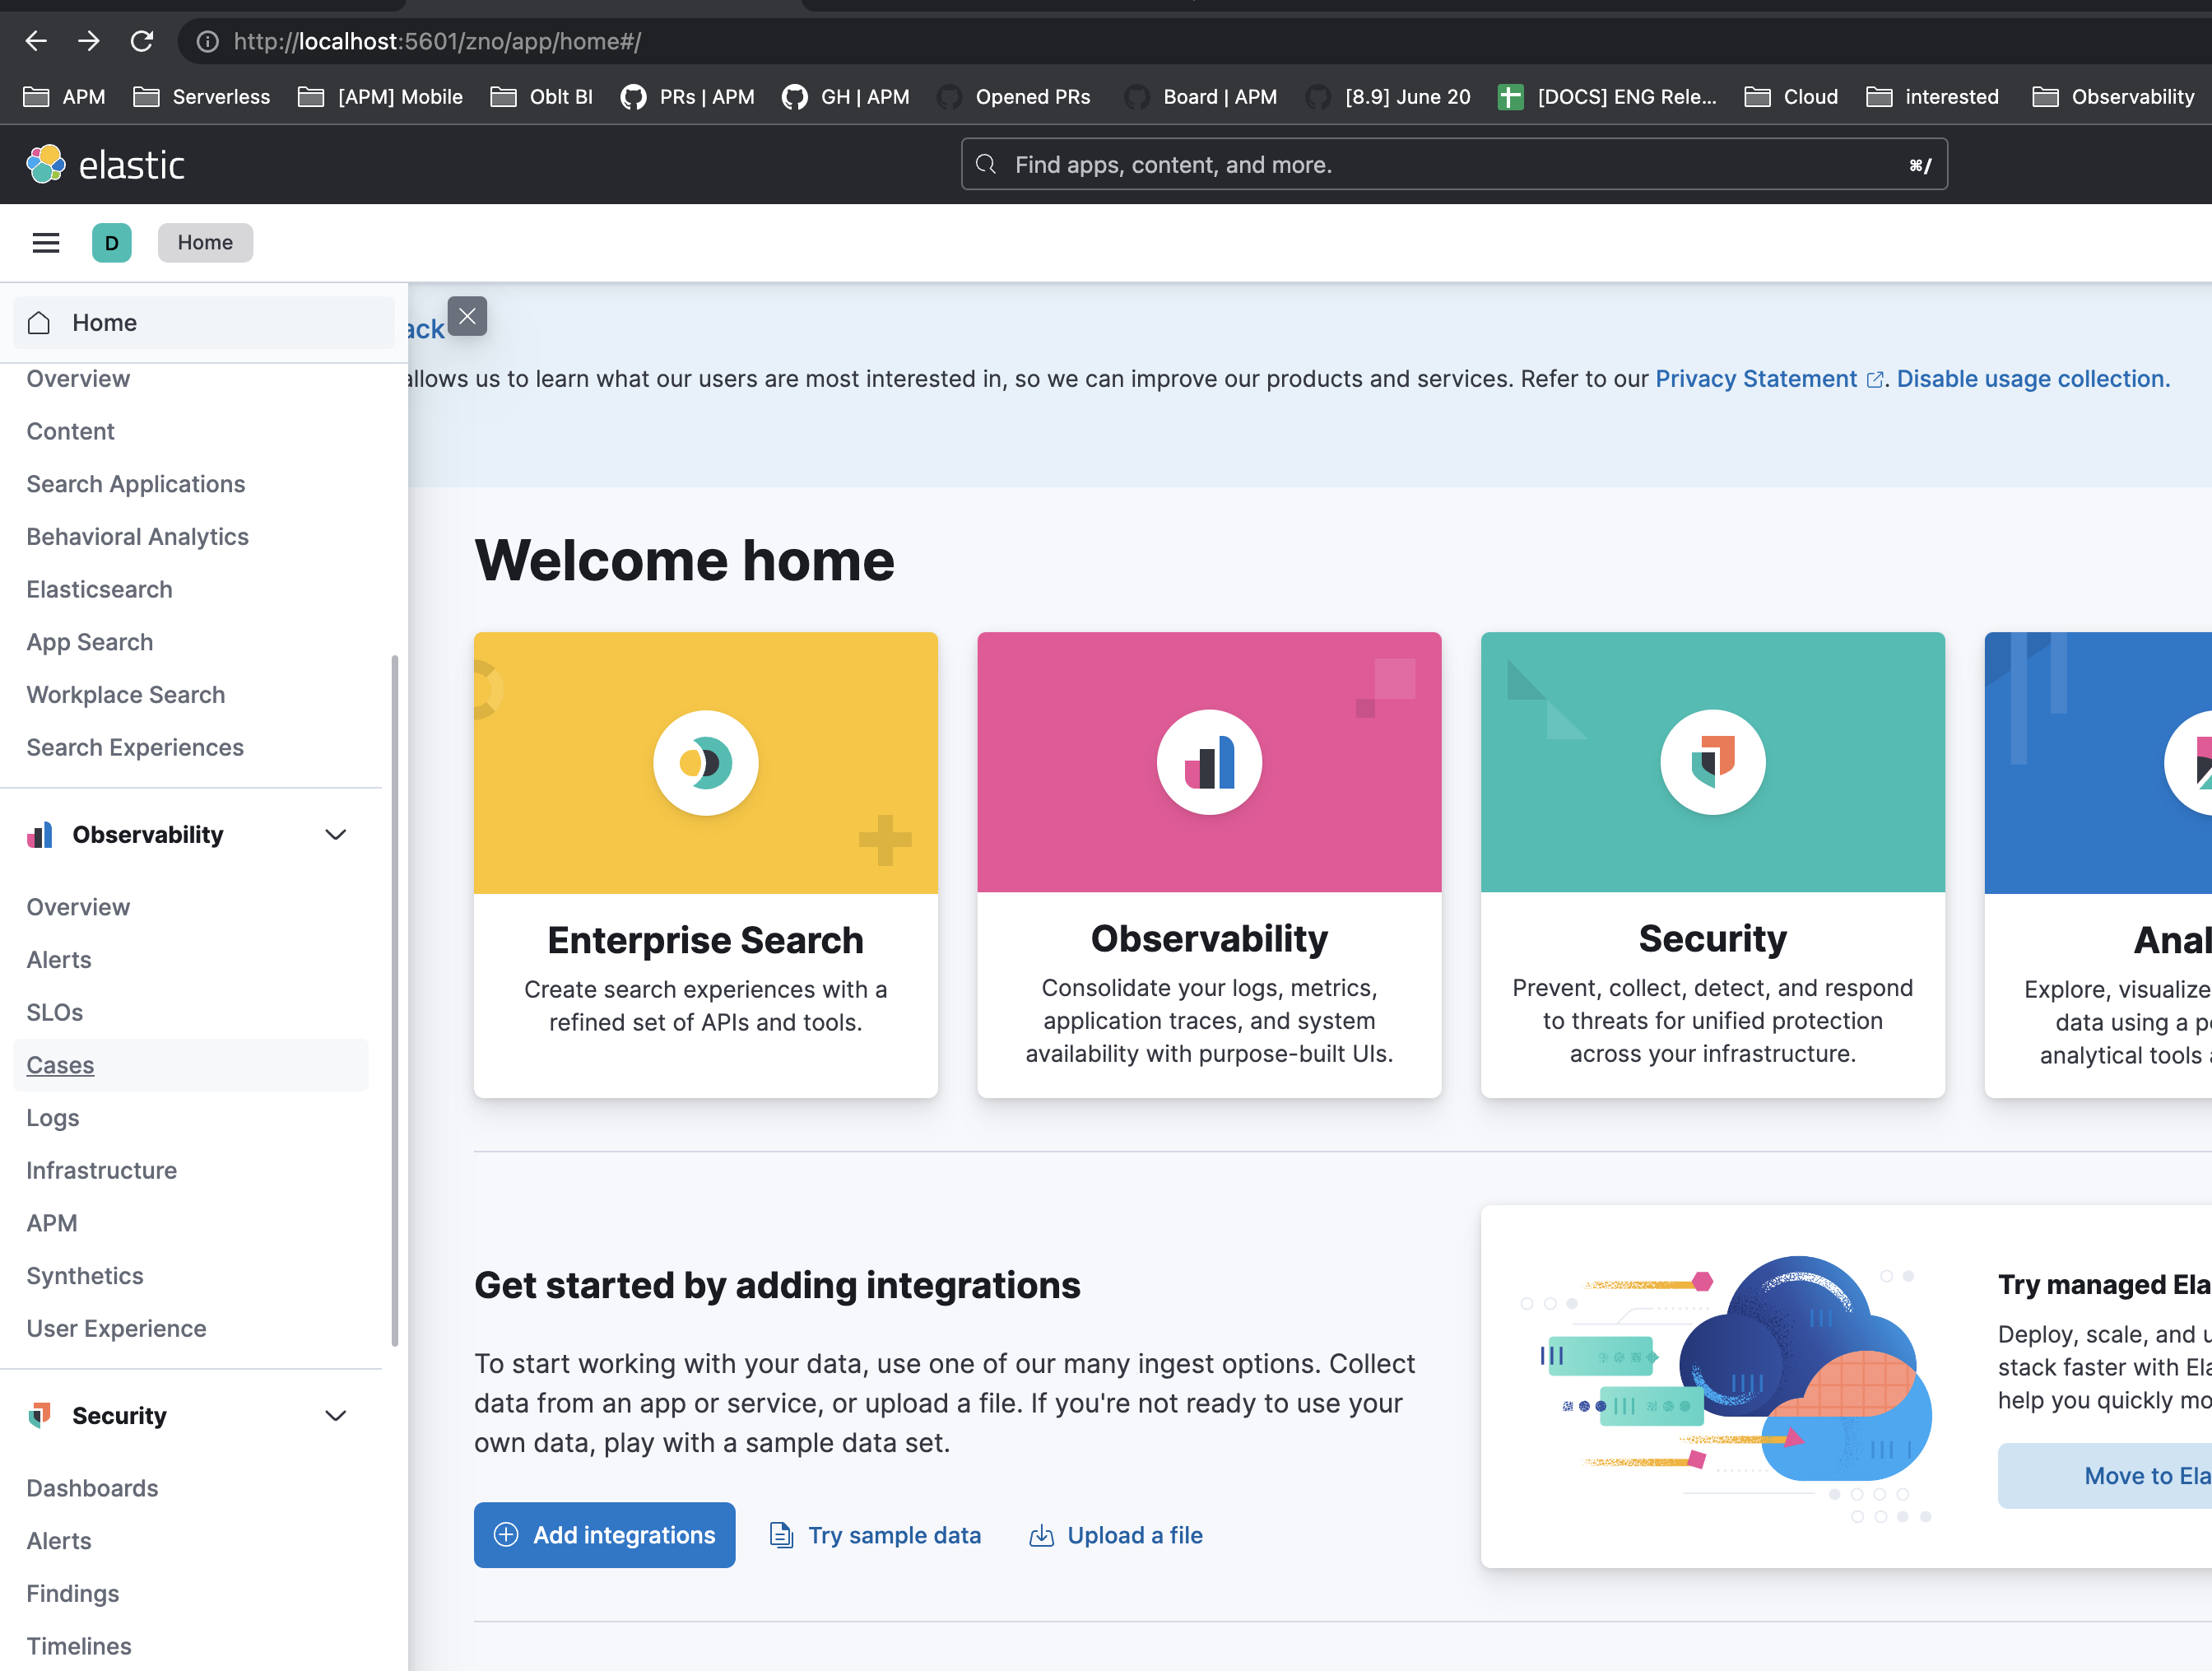2212x1671 pixels.
Task: Open the hamburger navigation menu
Action: [x=45, y=242]
